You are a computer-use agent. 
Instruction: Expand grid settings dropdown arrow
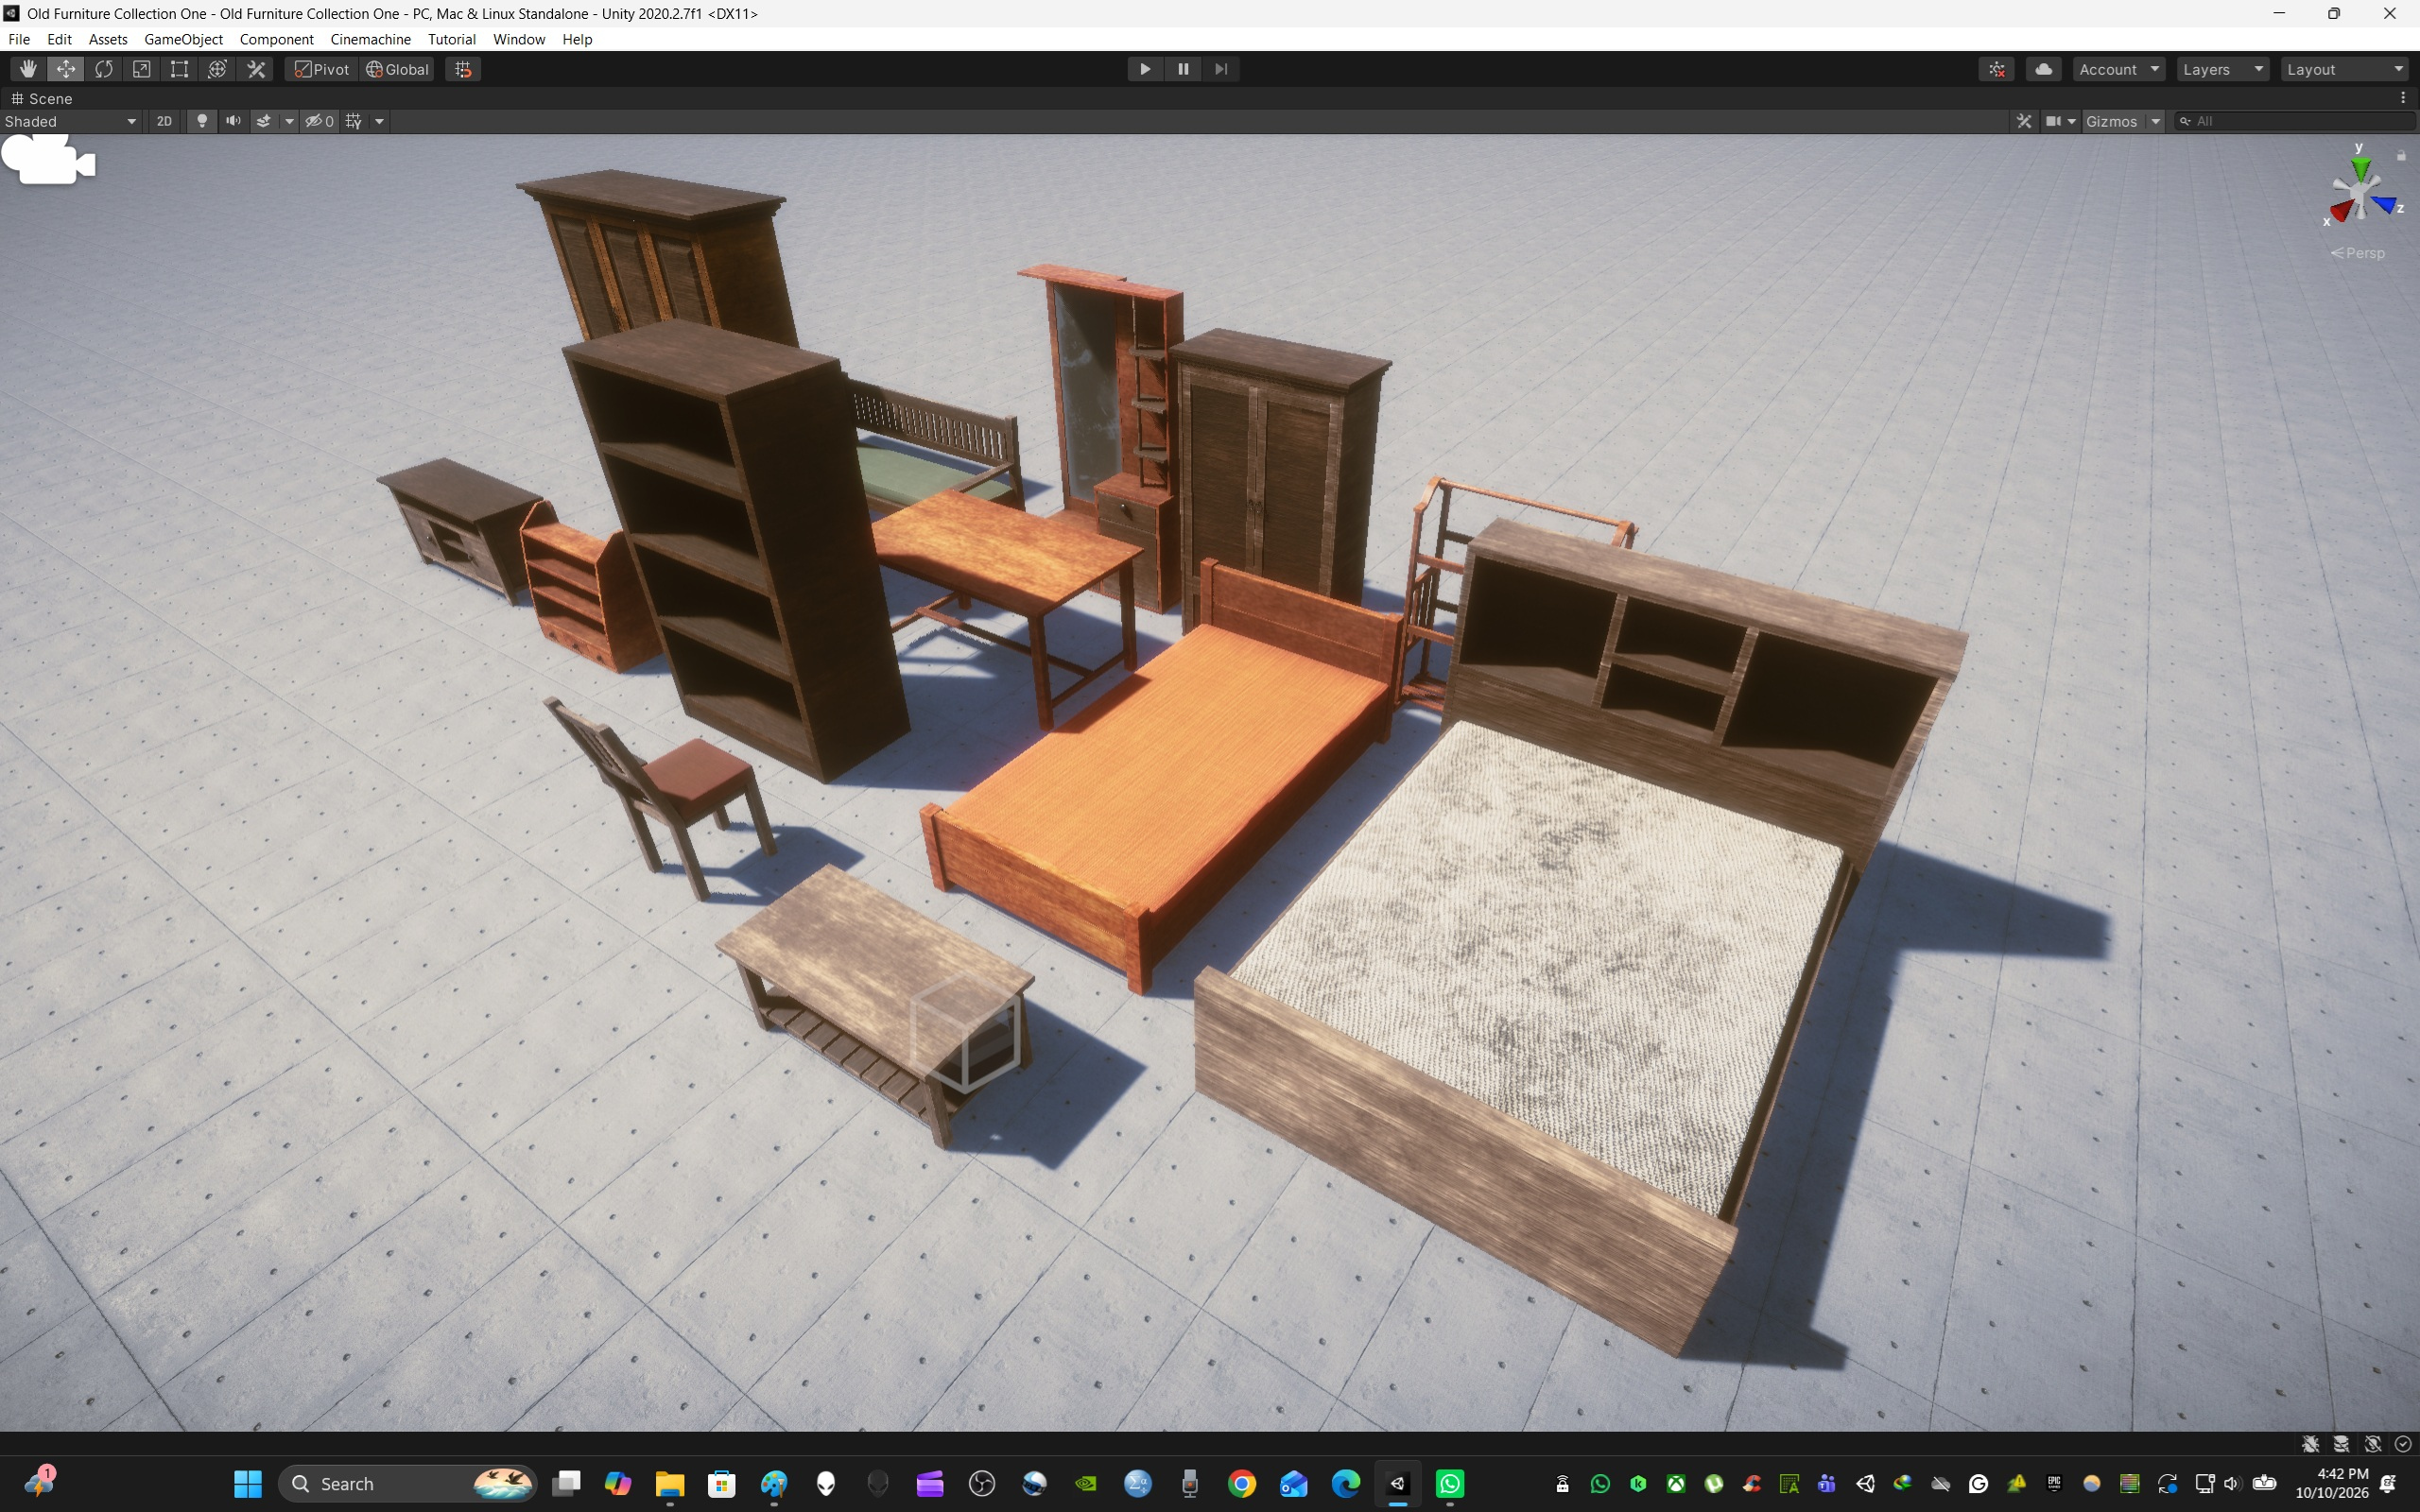pos(379,121)
